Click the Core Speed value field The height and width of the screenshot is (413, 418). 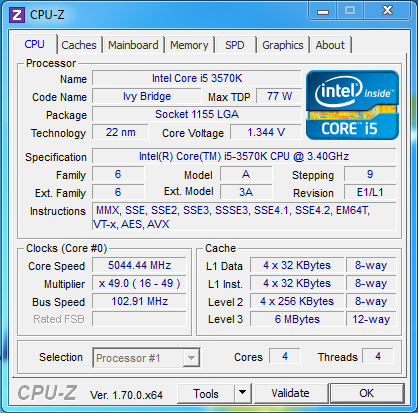(x=139, y=265)
